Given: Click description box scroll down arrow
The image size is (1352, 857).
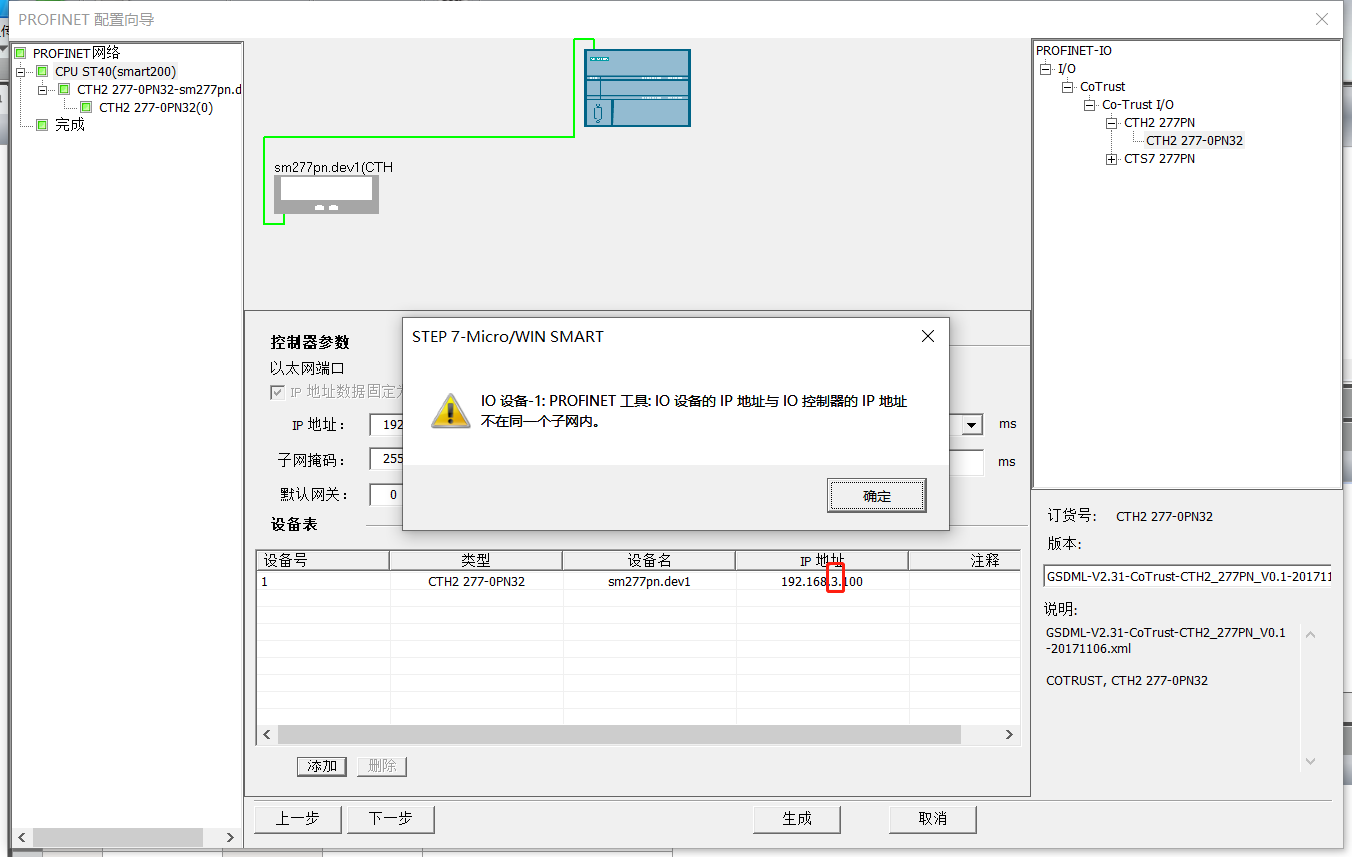Looking at the screenshot, I should pyautogui.click(x=1310, y=762).
